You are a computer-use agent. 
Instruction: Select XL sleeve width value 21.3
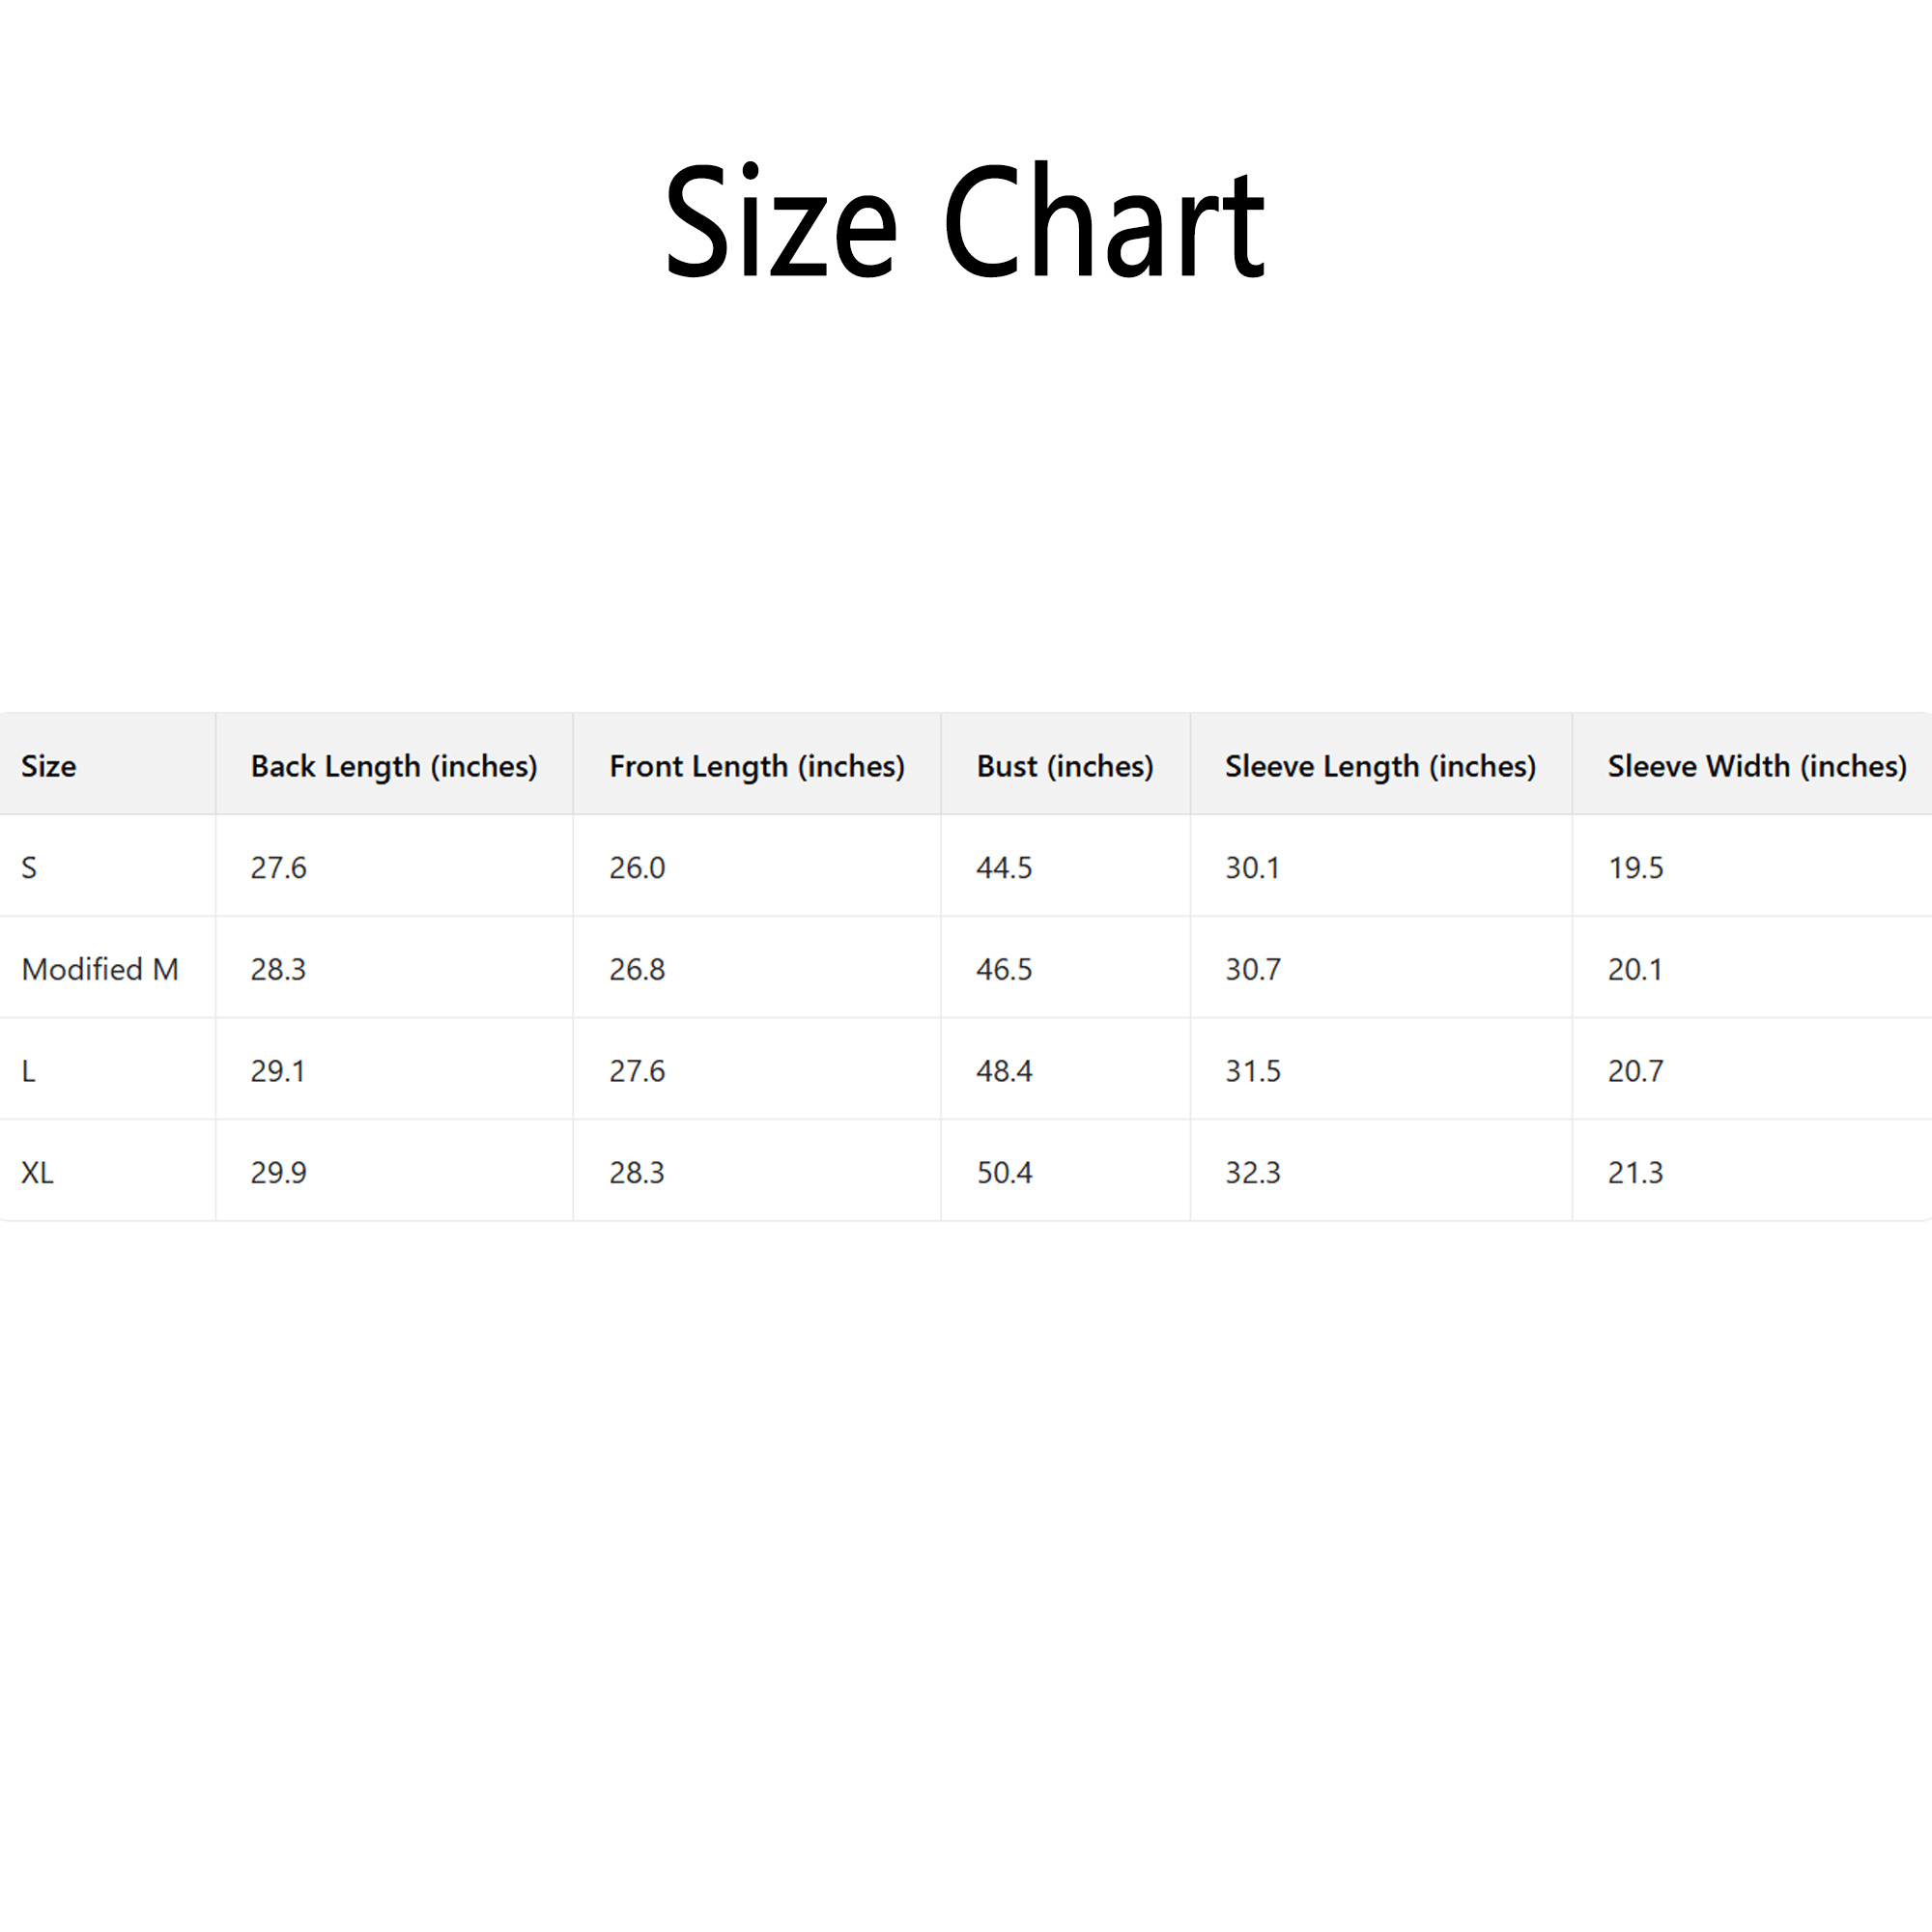pos(1635,1172)
